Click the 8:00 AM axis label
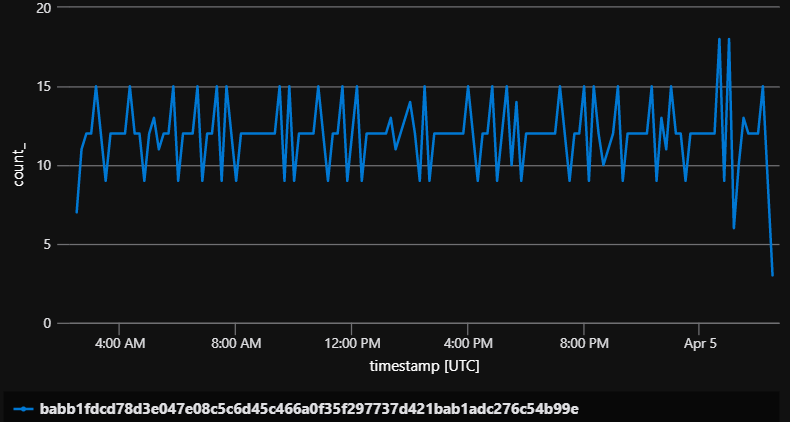This screenshot has height=422, width=790. pyautogui.click(x=236, y=344)
